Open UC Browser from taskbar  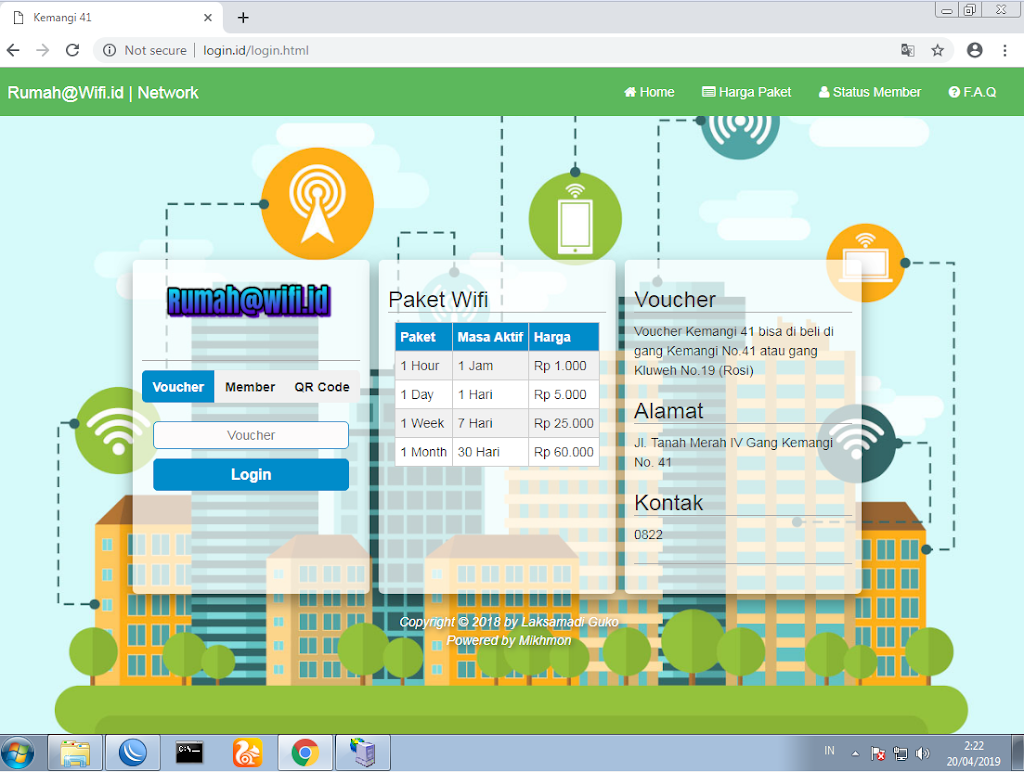pos(248,753)
